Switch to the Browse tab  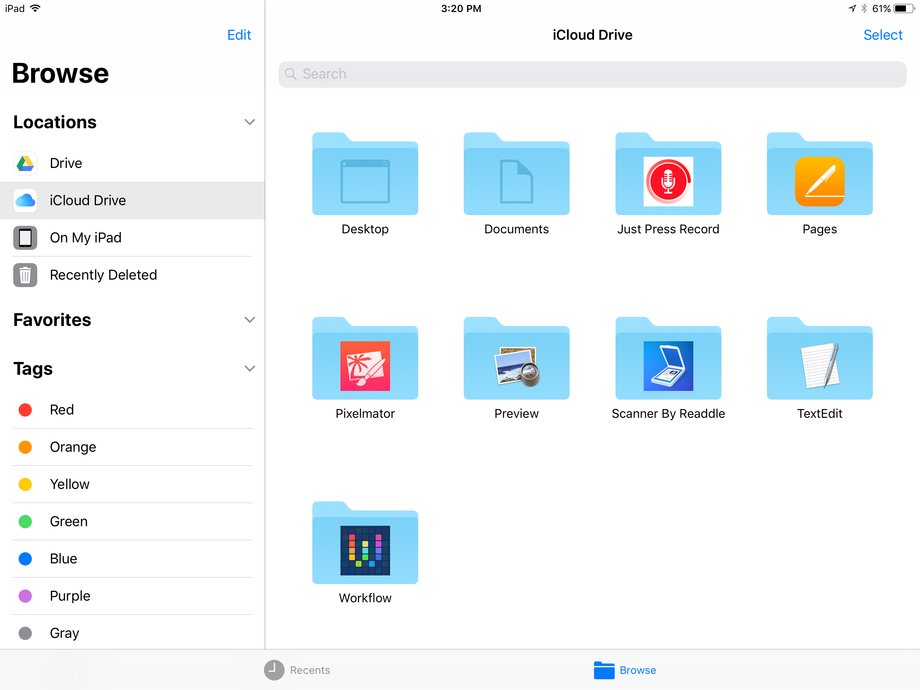(x=625, y=670)
